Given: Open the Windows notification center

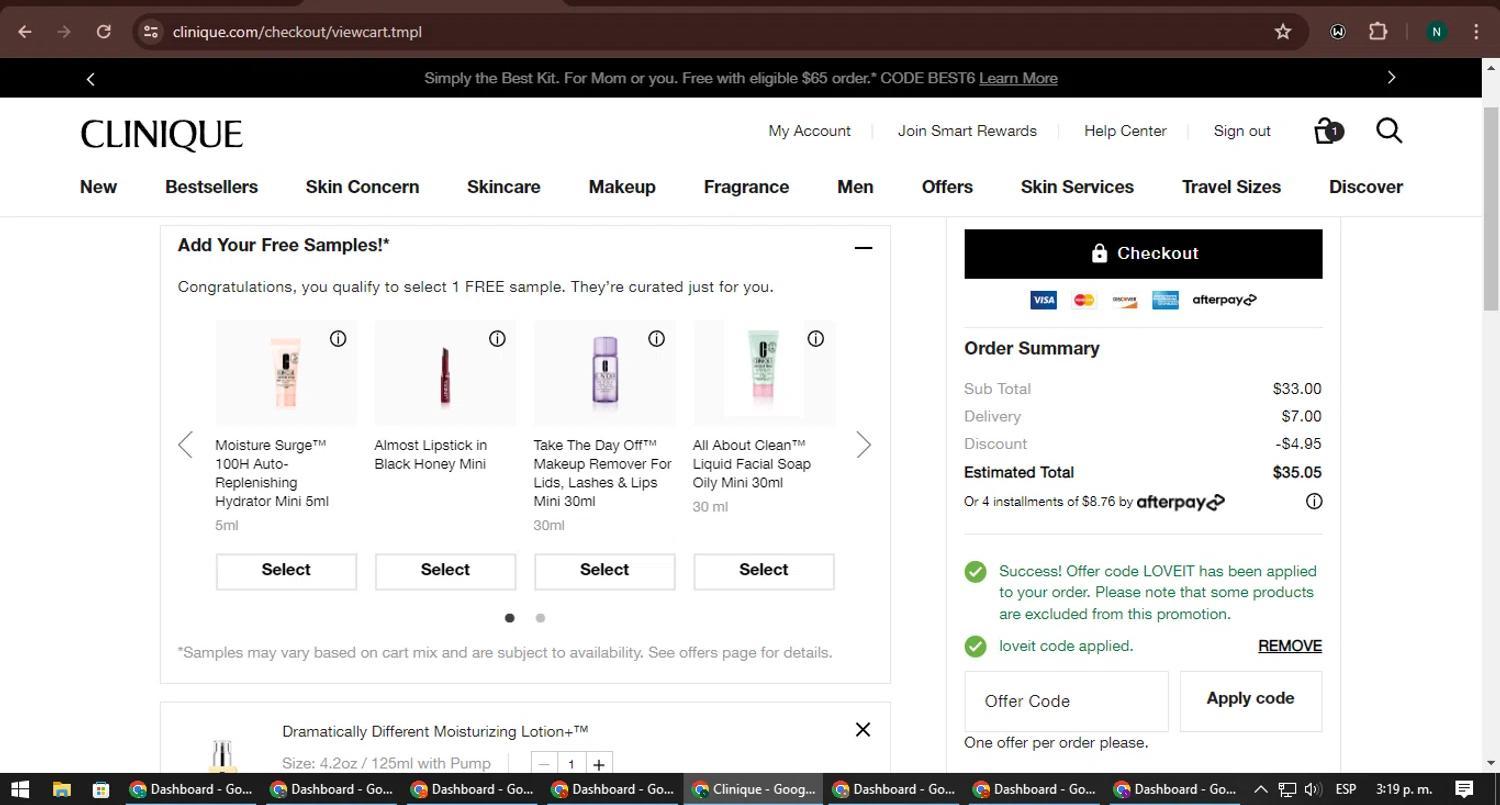Looking at the screenshot, I should click(1464, 789).
